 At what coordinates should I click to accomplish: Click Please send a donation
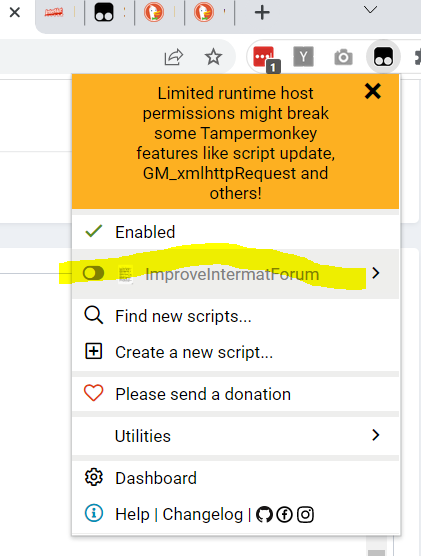[x=235, y=394]
